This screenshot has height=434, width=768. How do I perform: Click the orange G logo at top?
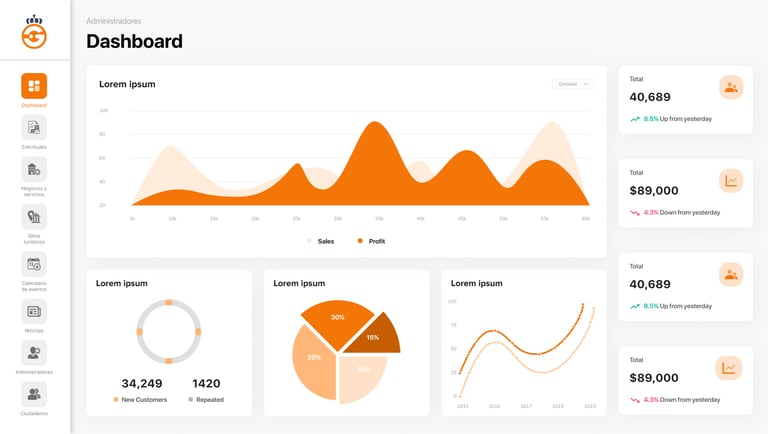[x=34, y=32]
